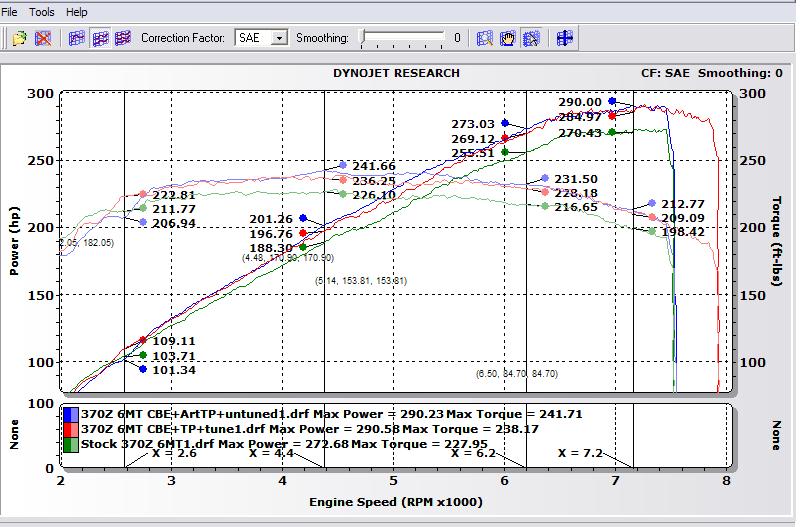
Task: Click the blue swatch for untuned1.drf run
Action: [71, 415]
